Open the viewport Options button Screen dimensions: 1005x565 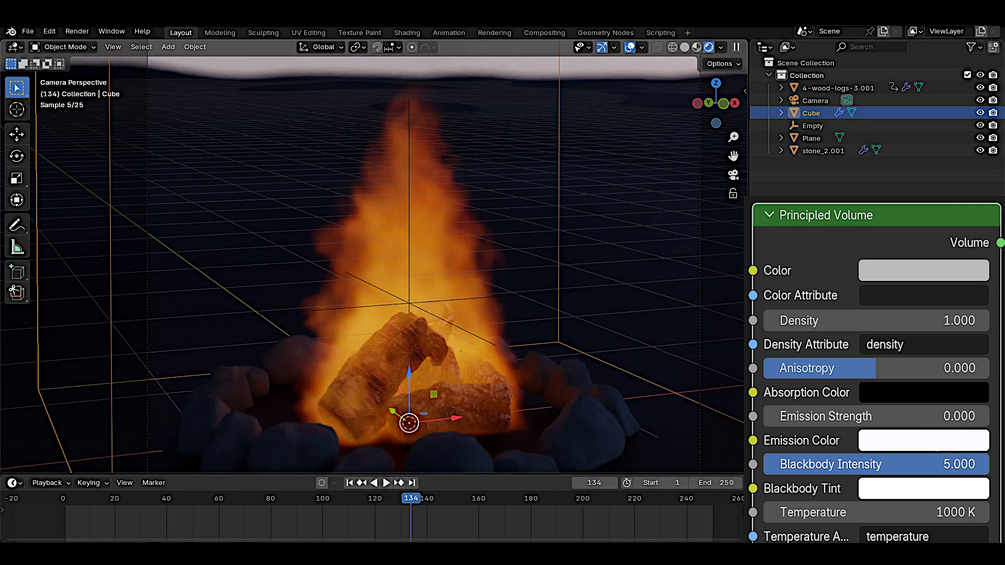[723, 64]
